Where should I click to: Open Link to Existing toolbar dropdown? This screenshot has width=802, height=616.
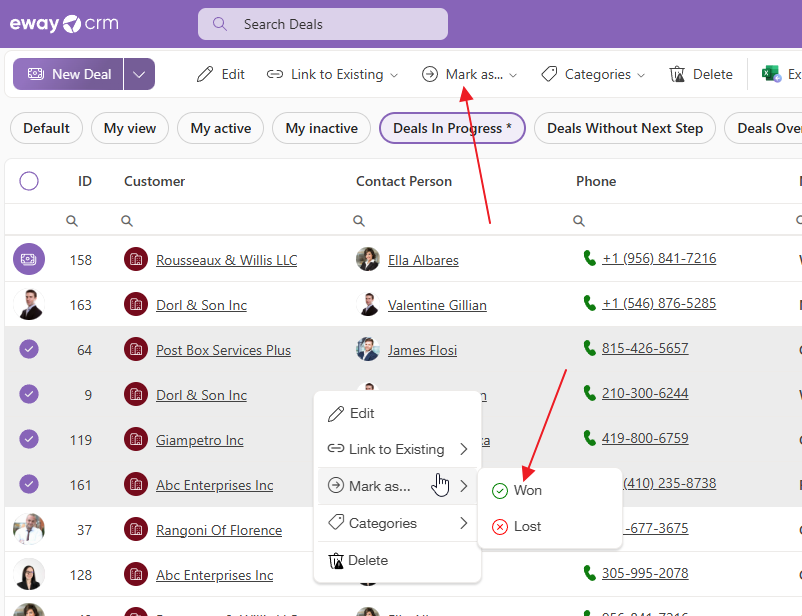pyautogui.click(x=332, y=74)
